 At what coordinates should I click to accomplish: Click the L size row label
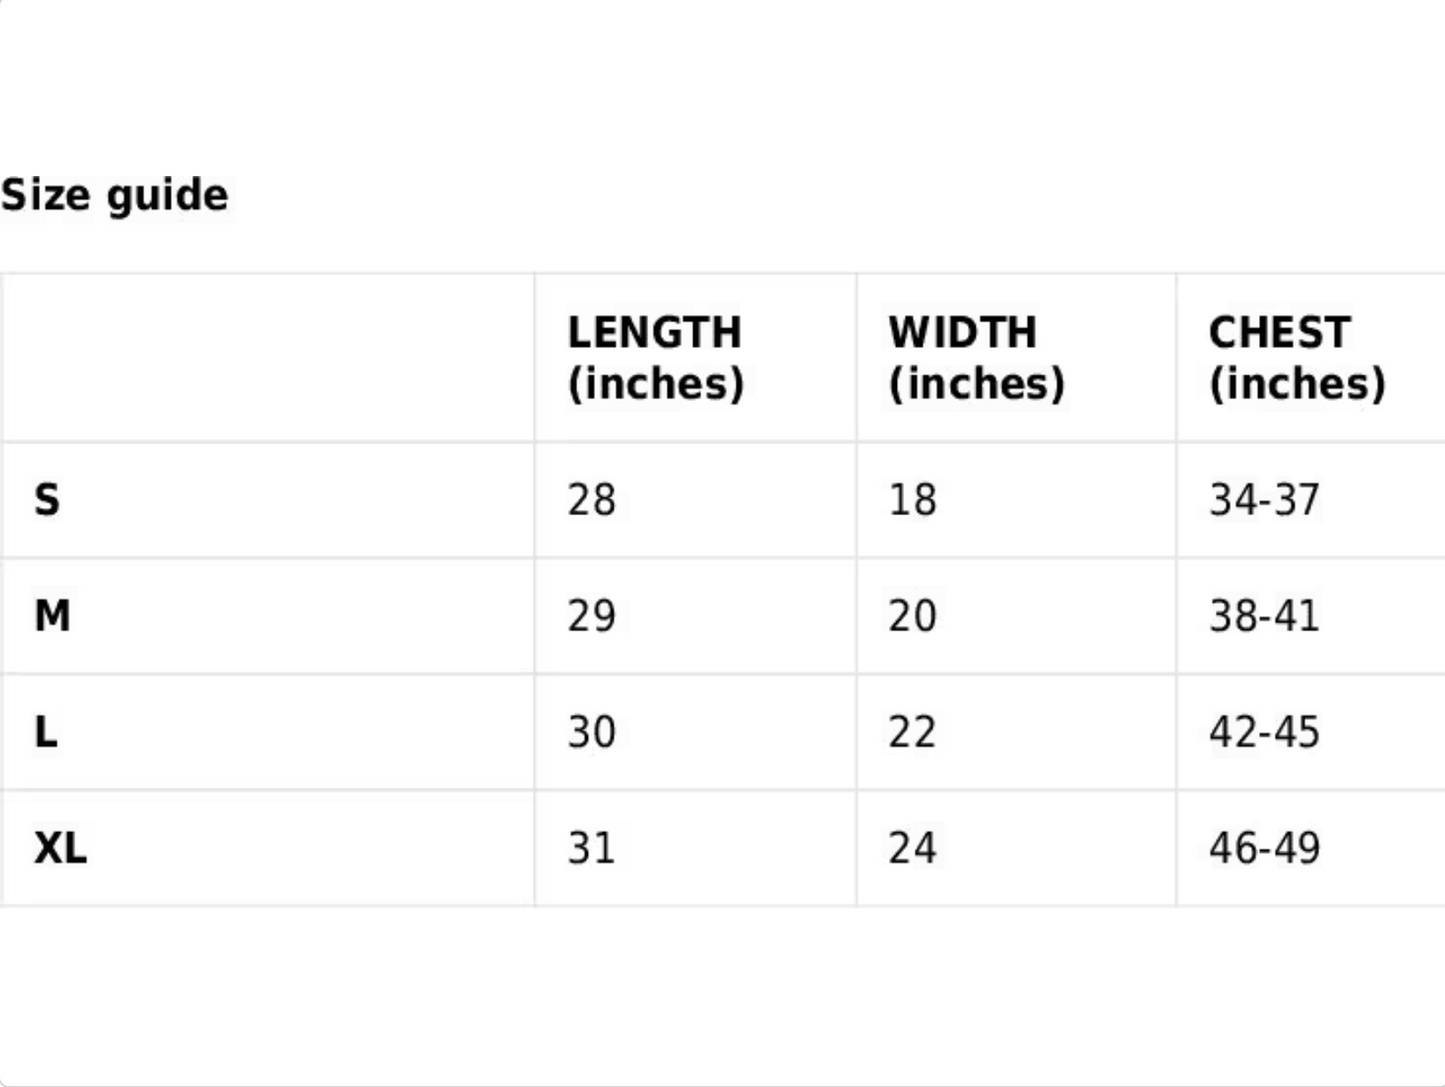point(46,732)
